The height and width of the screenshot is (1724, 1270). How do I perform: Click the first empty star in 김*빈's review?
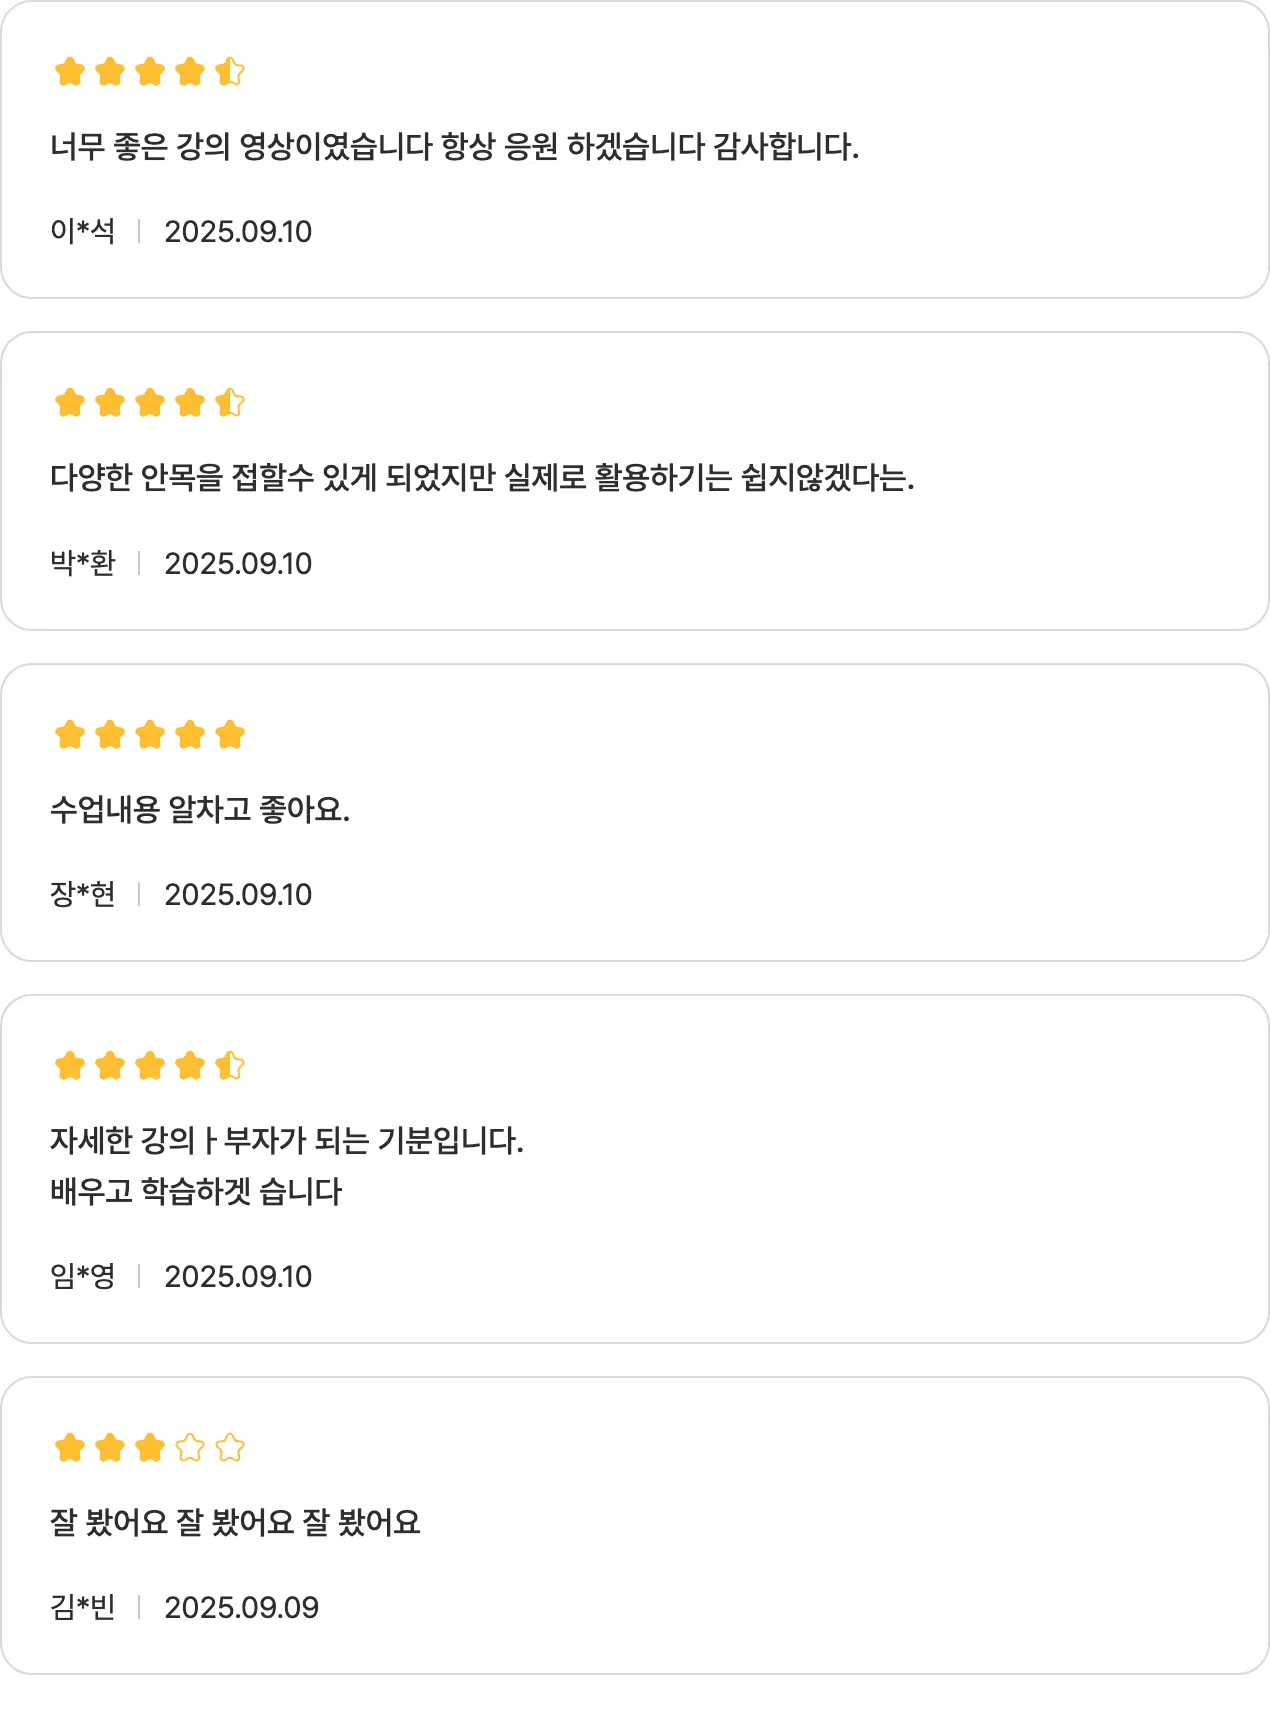pos(190,1447)
